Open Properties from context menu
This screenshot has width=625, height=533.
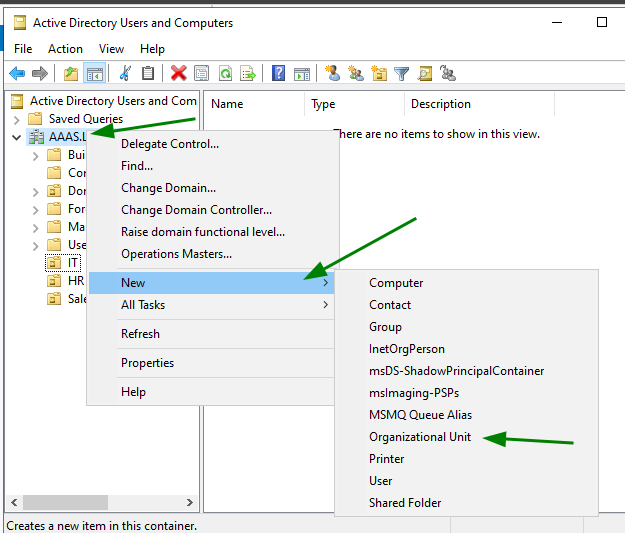tap(212, 363)
